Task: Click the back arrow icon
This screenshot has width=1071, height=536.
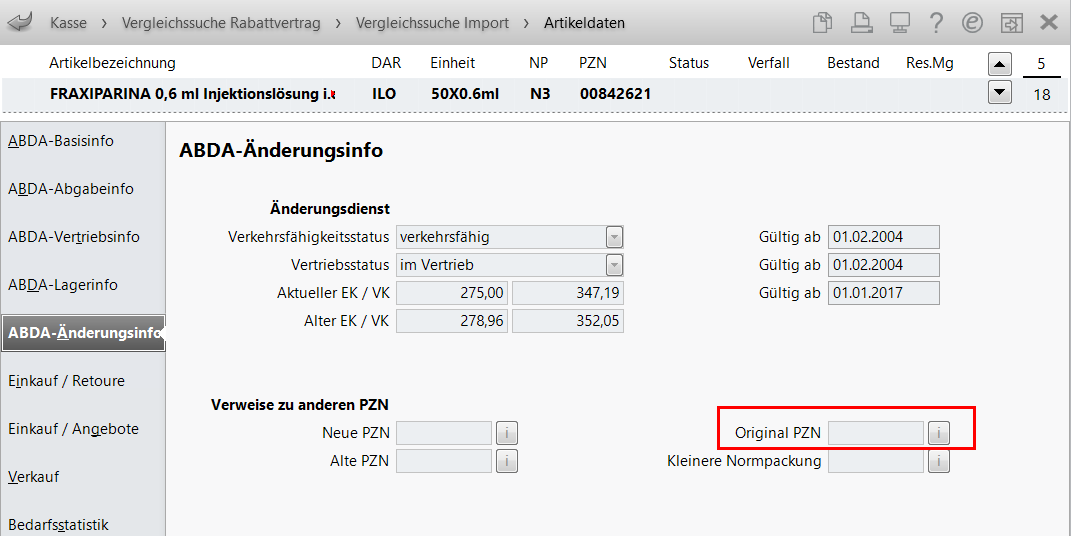Action: tap(20, 21)
